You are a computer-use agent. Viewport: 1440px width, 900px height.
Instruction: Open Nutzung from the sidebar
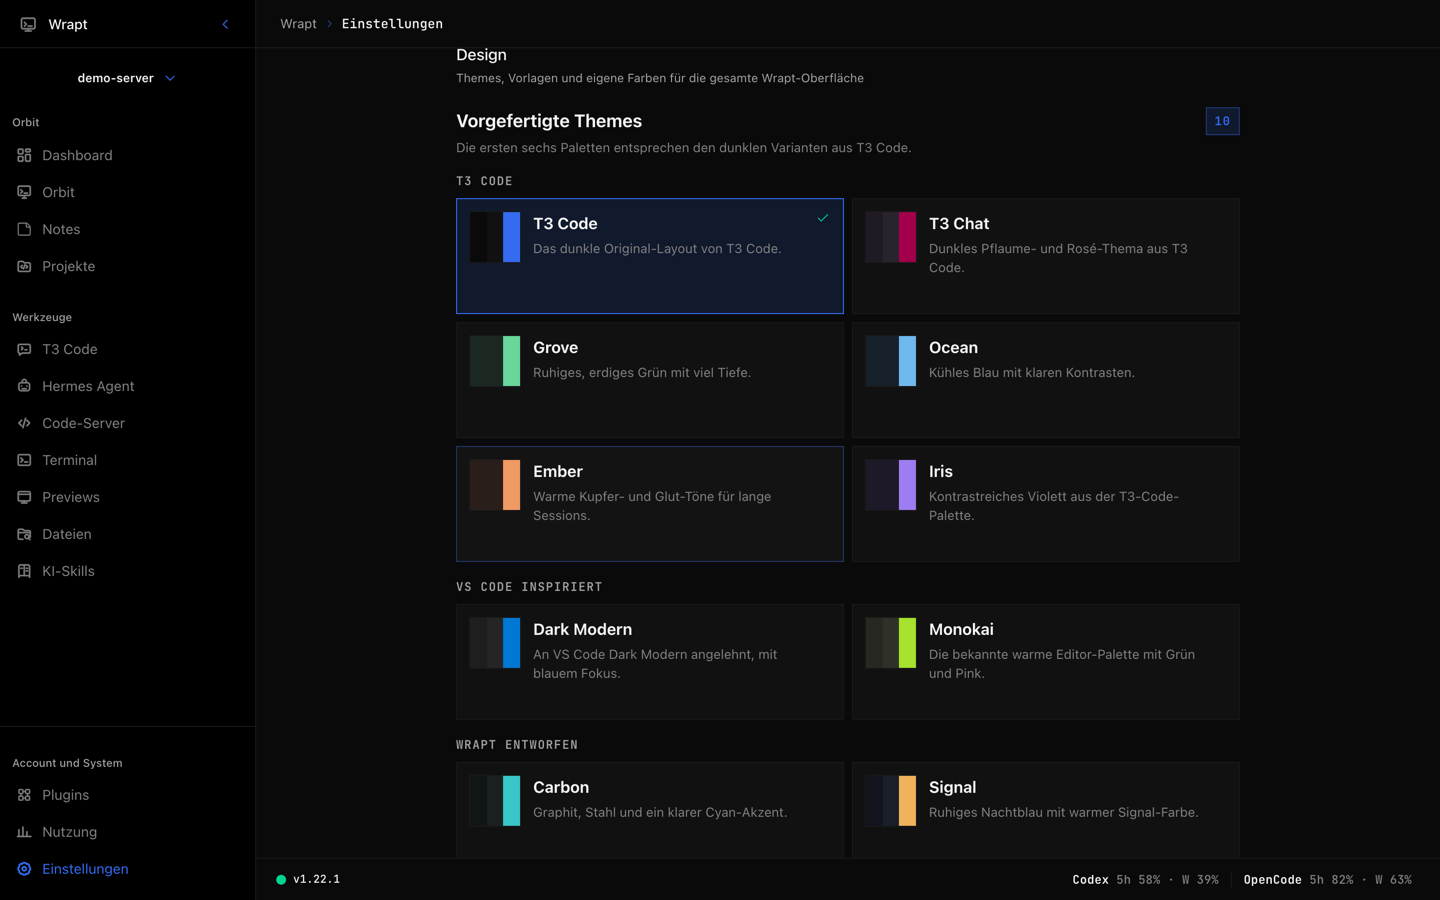click(127, 832)
